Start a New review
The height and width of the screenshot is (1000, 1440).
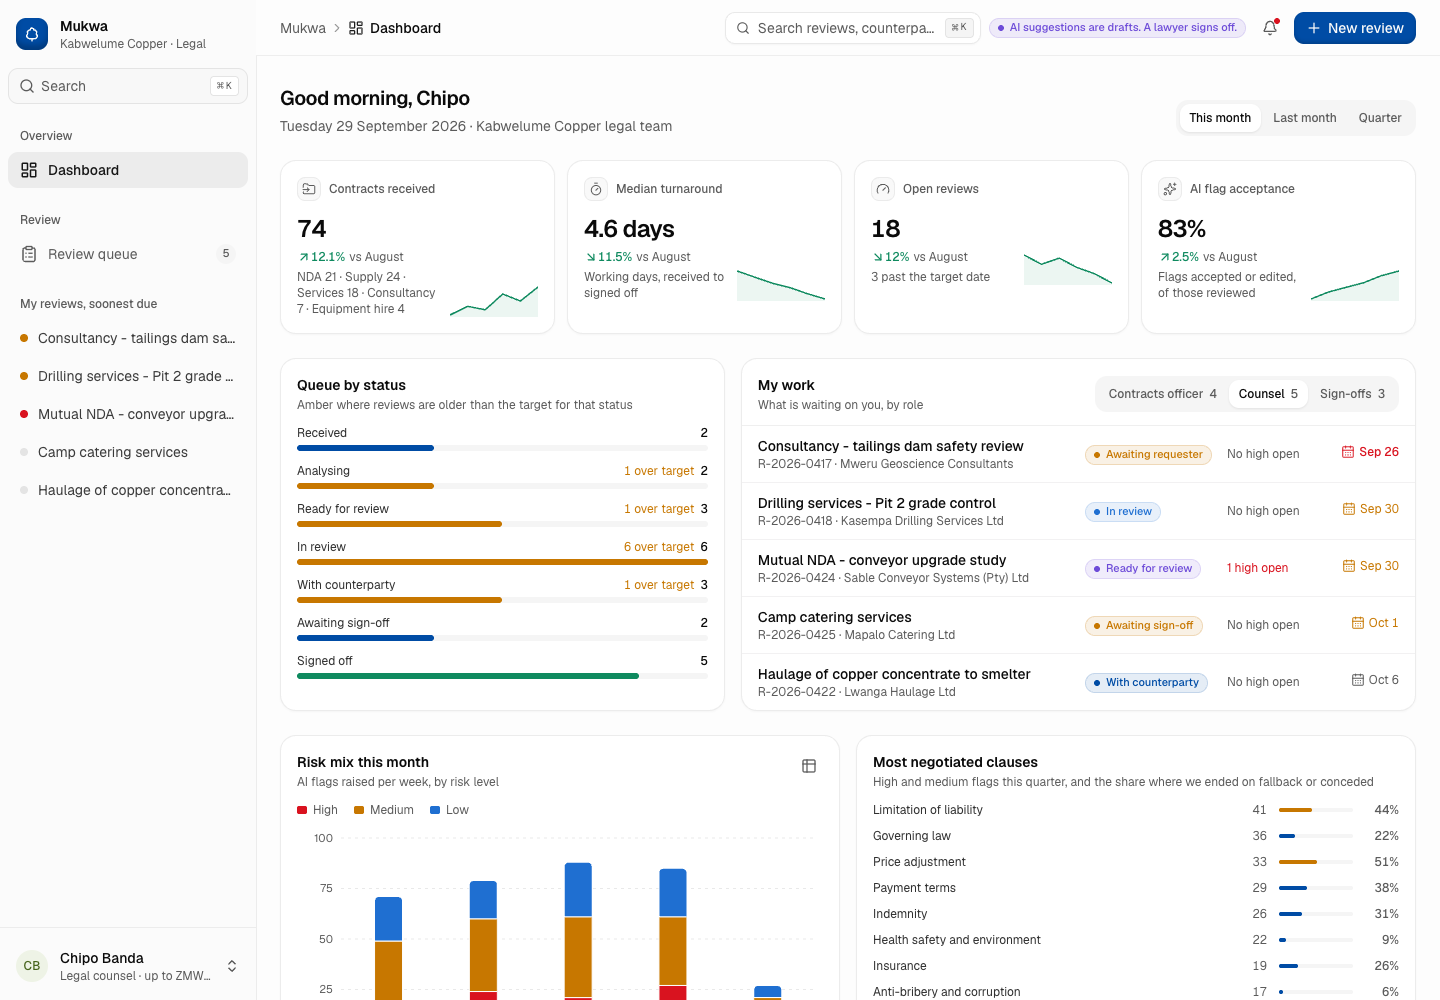pyautogui.click(x=1355, y=28)
